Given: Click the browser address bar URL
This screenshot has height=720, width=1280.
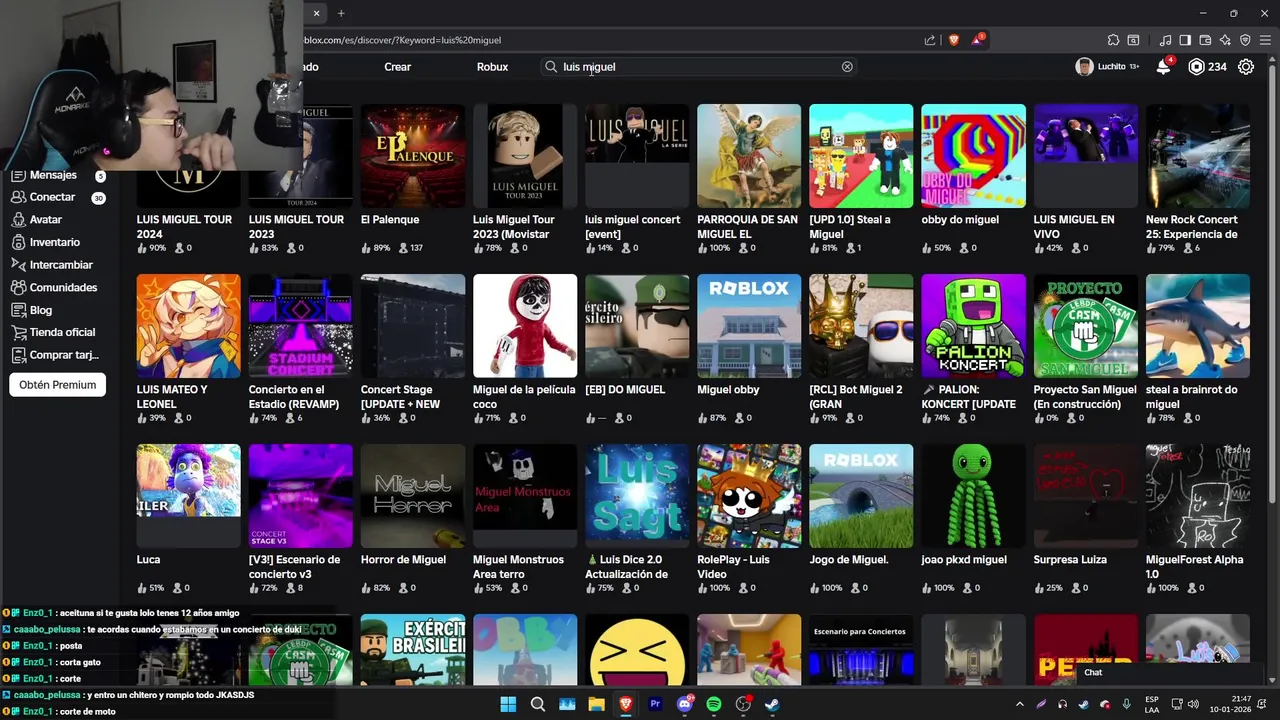Looking at the screenshot, I should (402, 40).
